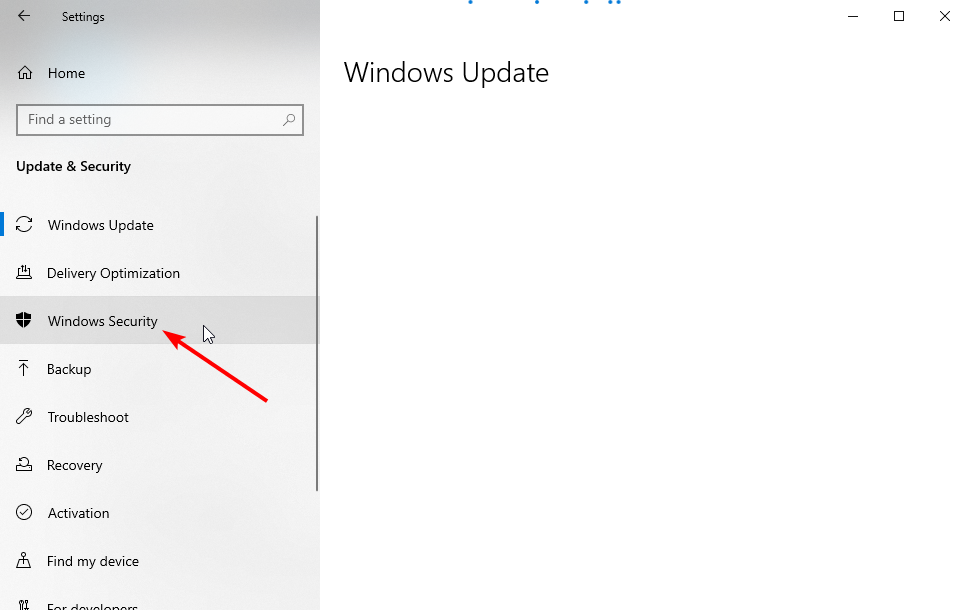The width and height of the screenshot is (968, 610).
Task: Open the Windows Security section
Action: [159, 320]
